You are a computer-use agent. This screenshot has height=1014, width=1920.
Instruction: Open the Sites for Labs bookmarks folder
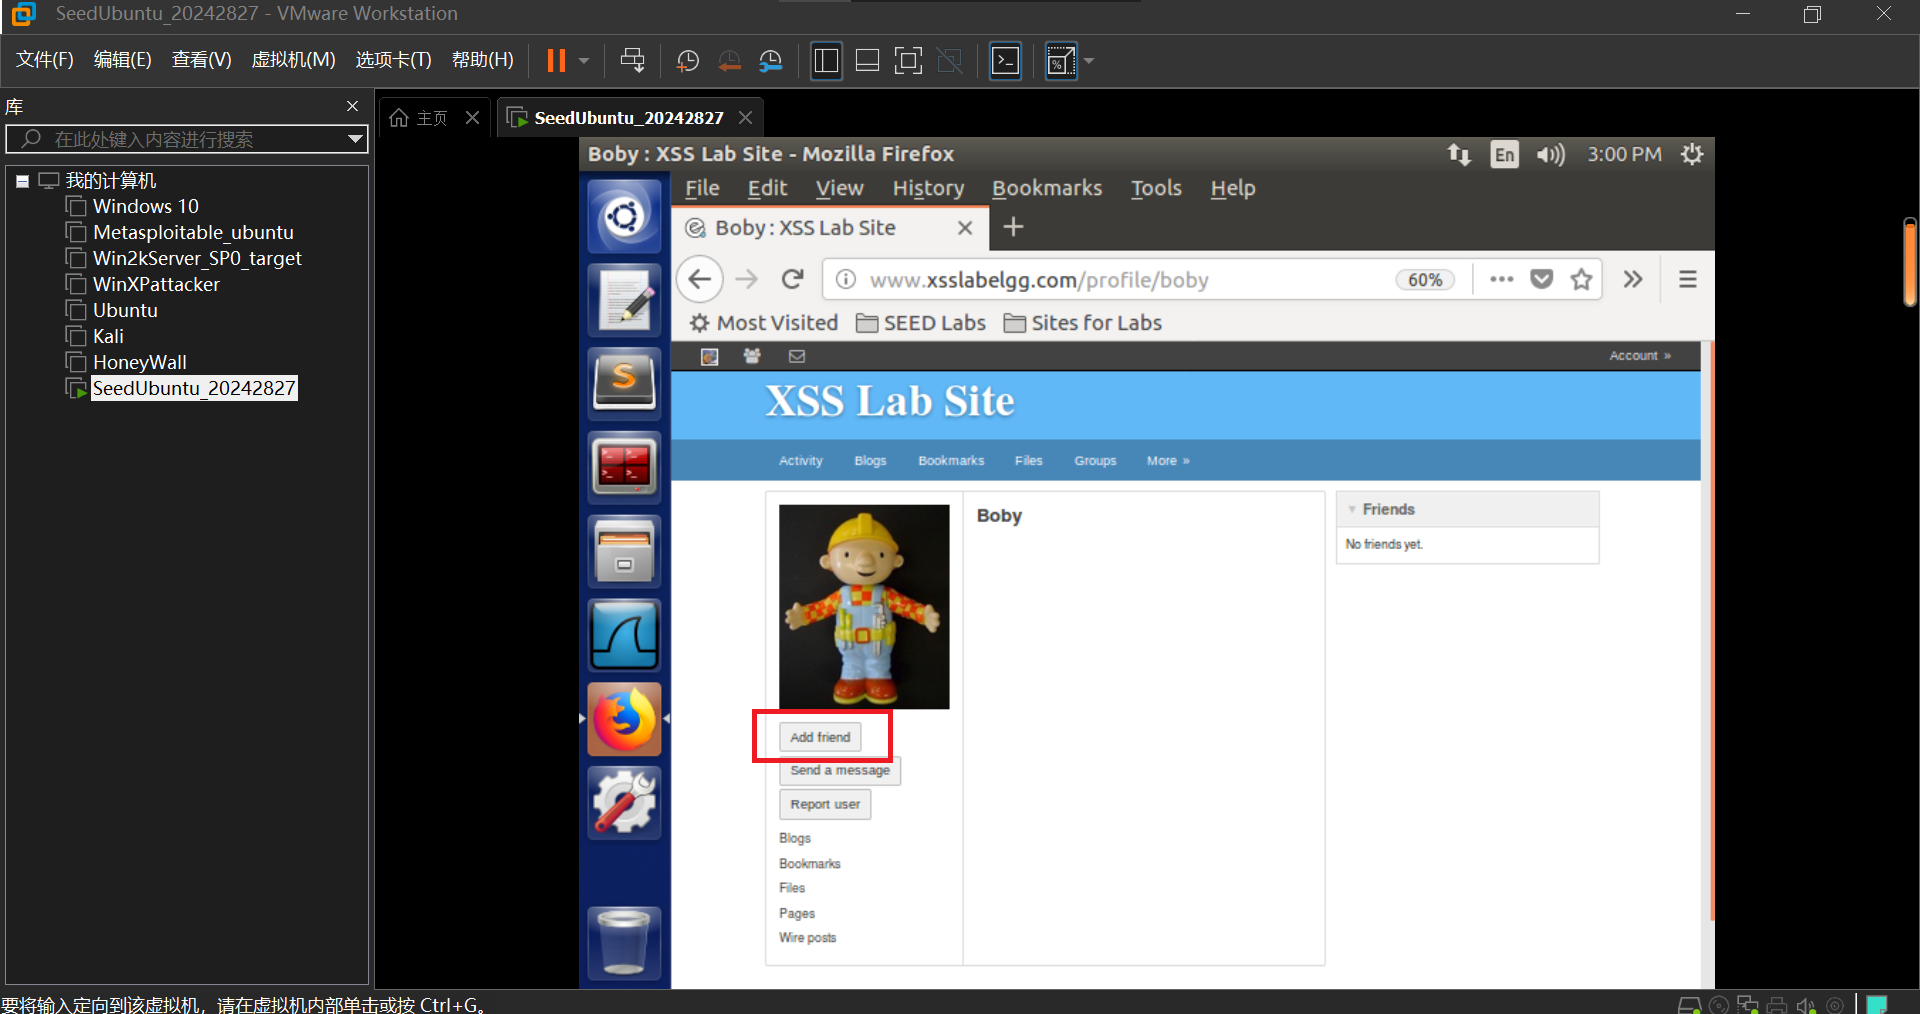click(1083, 323)
